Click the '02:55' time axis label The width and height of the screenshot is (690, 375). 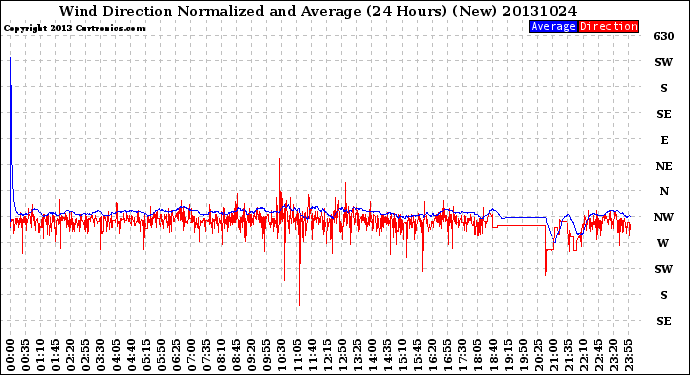tap(86, 355)
